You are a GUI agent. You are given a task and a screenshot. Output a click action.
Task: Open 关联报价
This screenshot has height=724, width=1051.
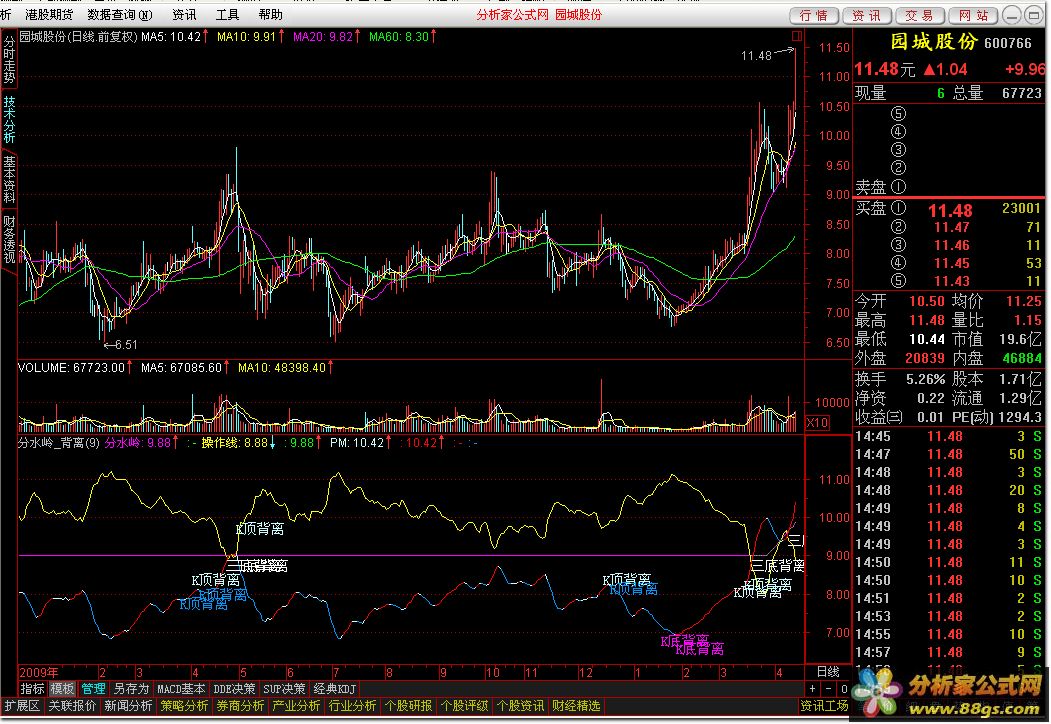tap(72, 706)
